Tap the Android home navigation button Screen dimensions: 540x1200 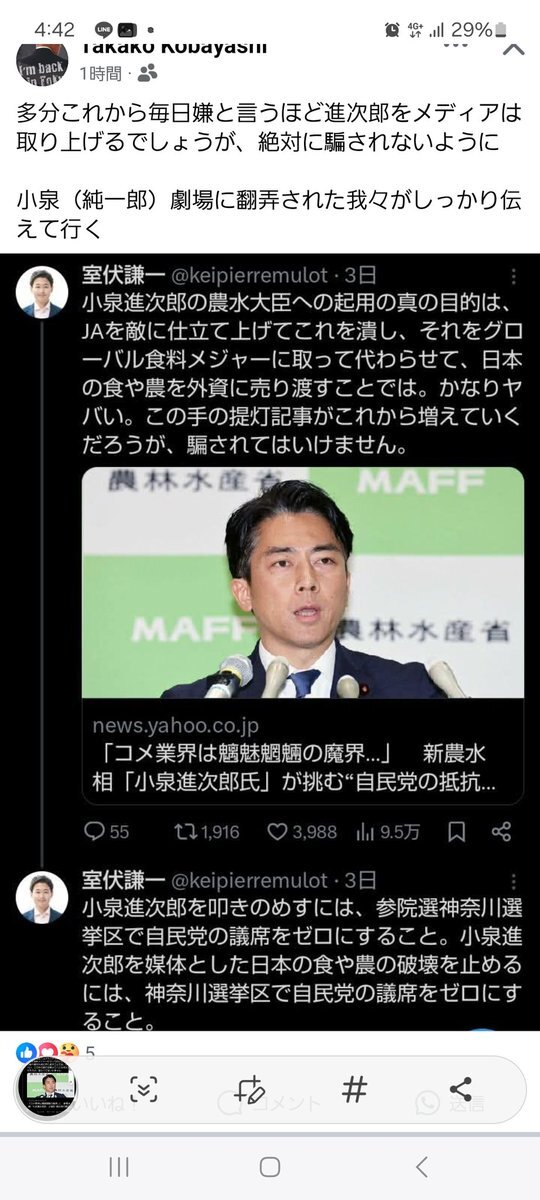(270, 1166)
